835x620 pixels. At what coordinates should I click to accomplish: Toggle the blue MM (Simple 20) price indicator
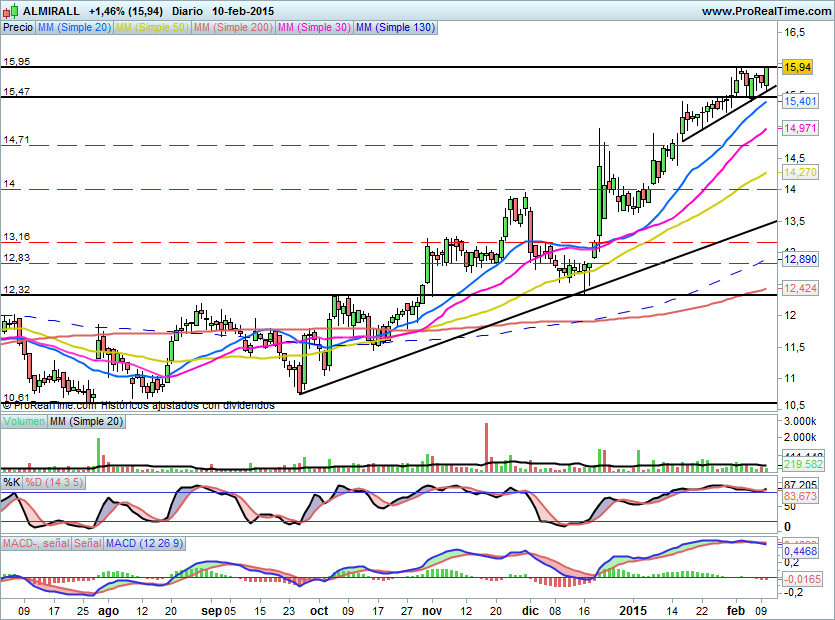(x=74, y=28)
